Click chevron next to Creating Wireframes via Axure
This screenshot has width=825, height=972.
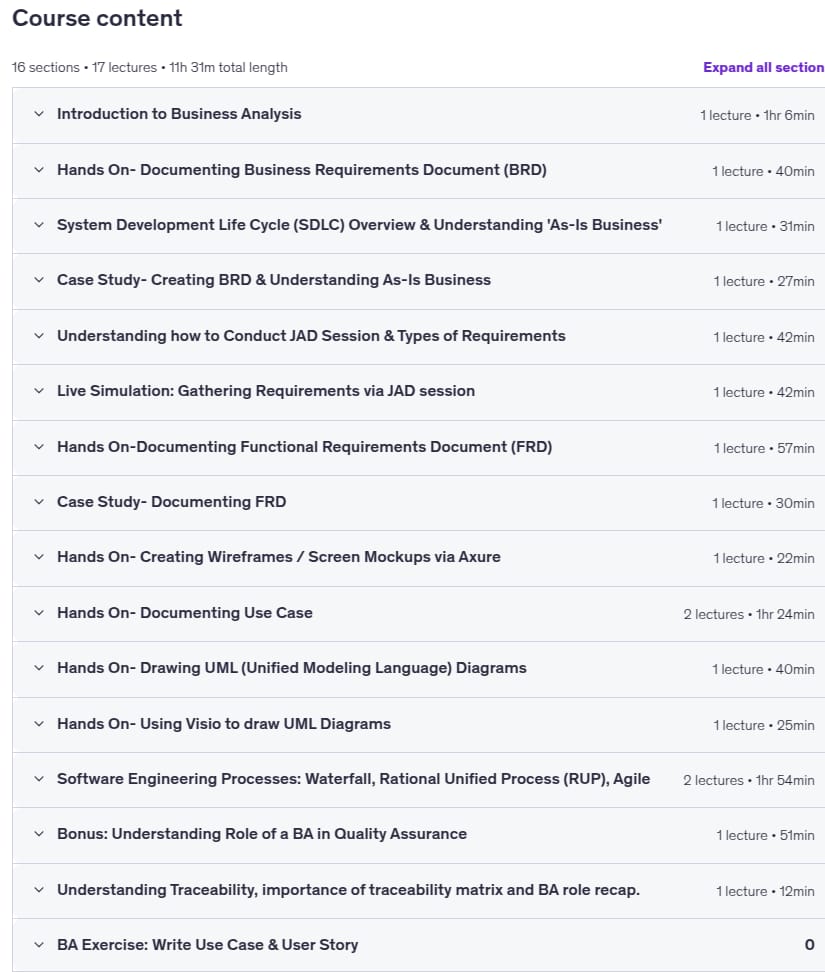[39, 557]
